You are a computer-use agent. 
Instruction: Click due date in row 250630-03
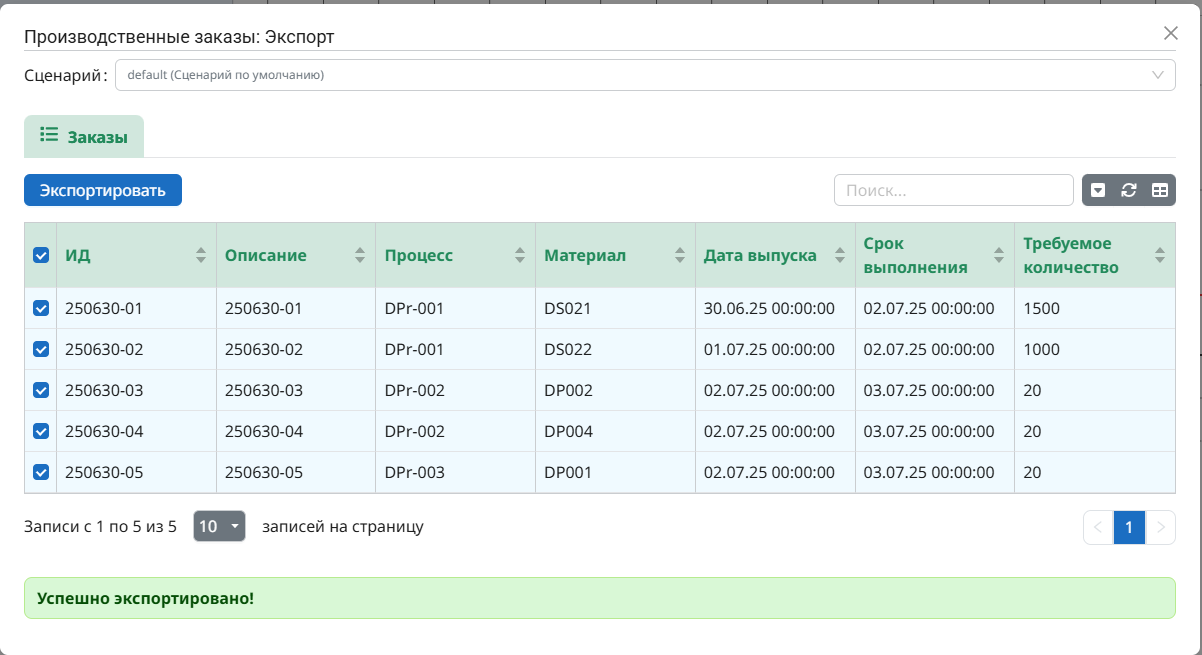tap(935, 391)
